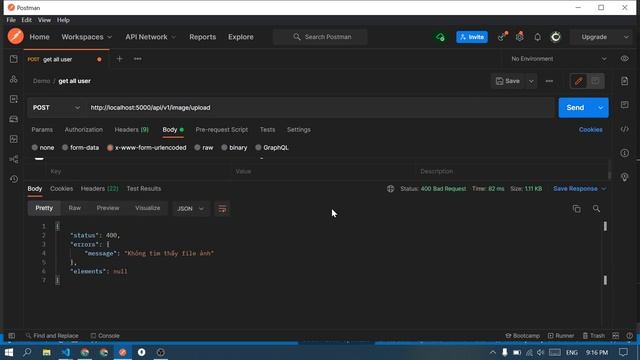This screenshot has height=360, width=640.
Task: Open the Workspaces dropdown
Action: tap(87, 37)
